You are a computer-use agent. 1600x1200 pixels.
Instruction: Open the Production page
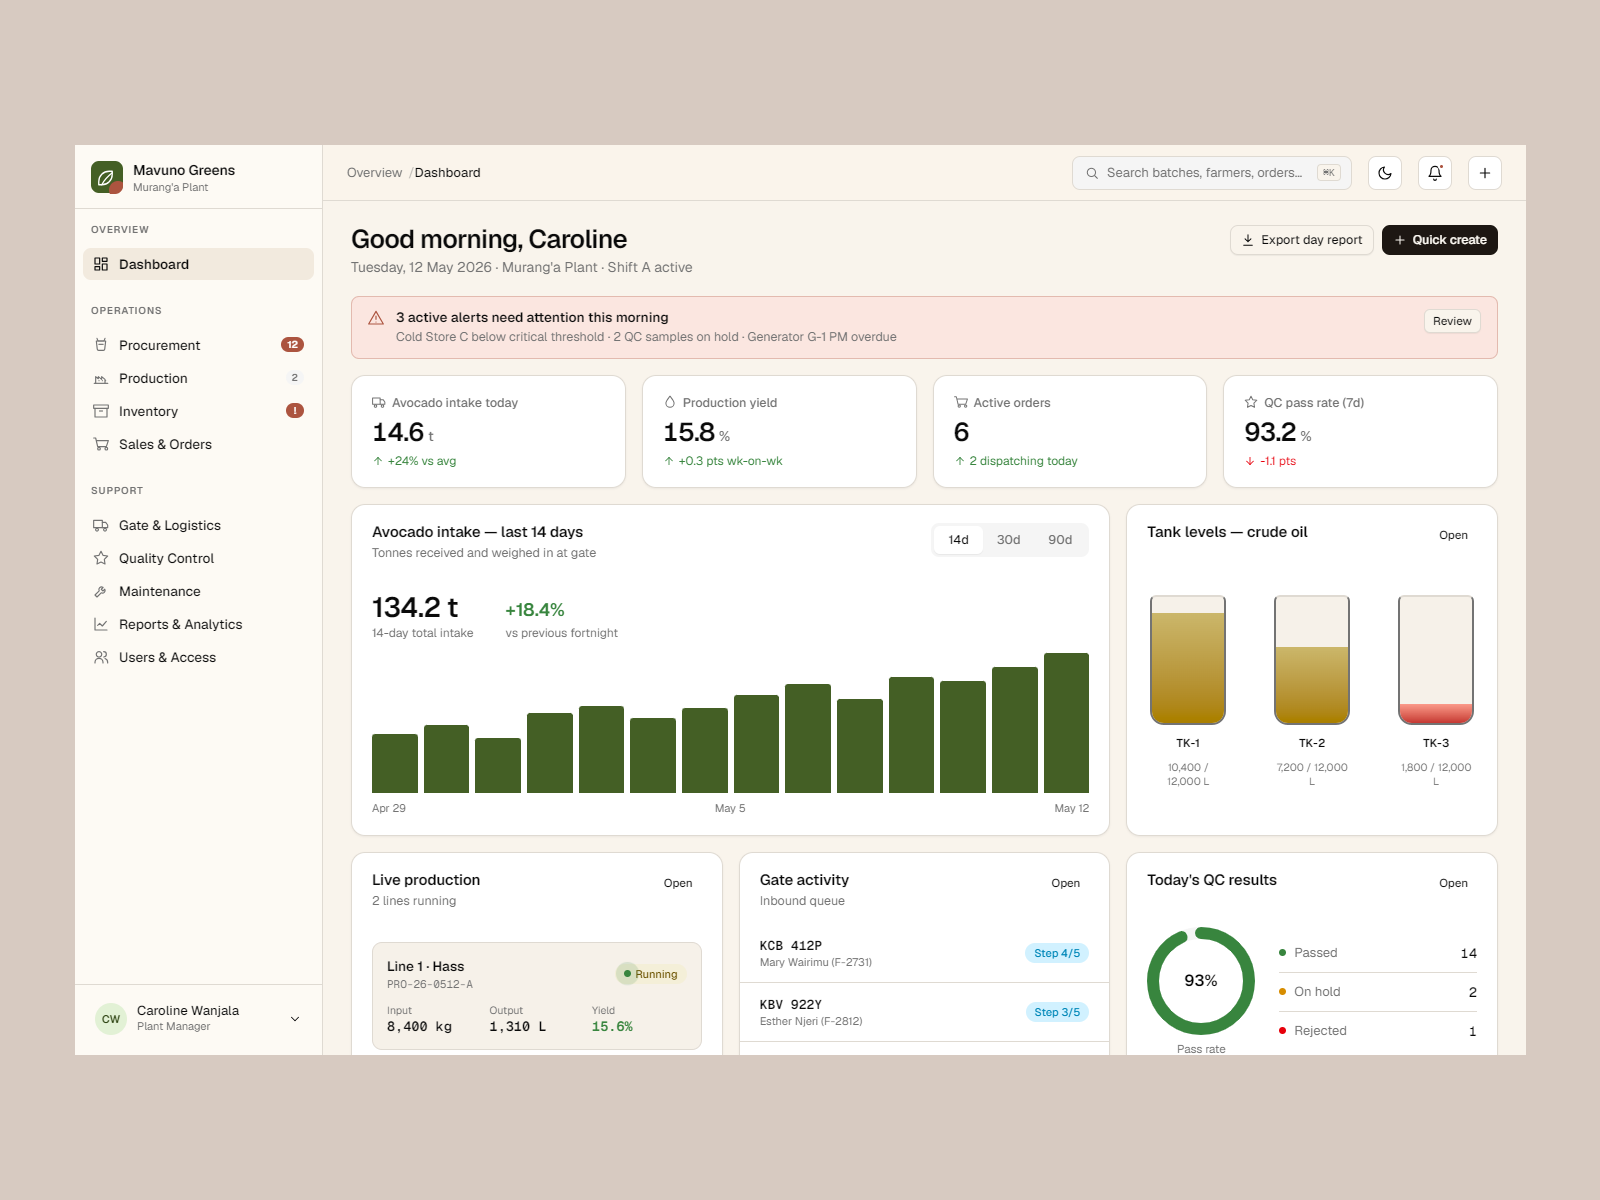[198, 378]
